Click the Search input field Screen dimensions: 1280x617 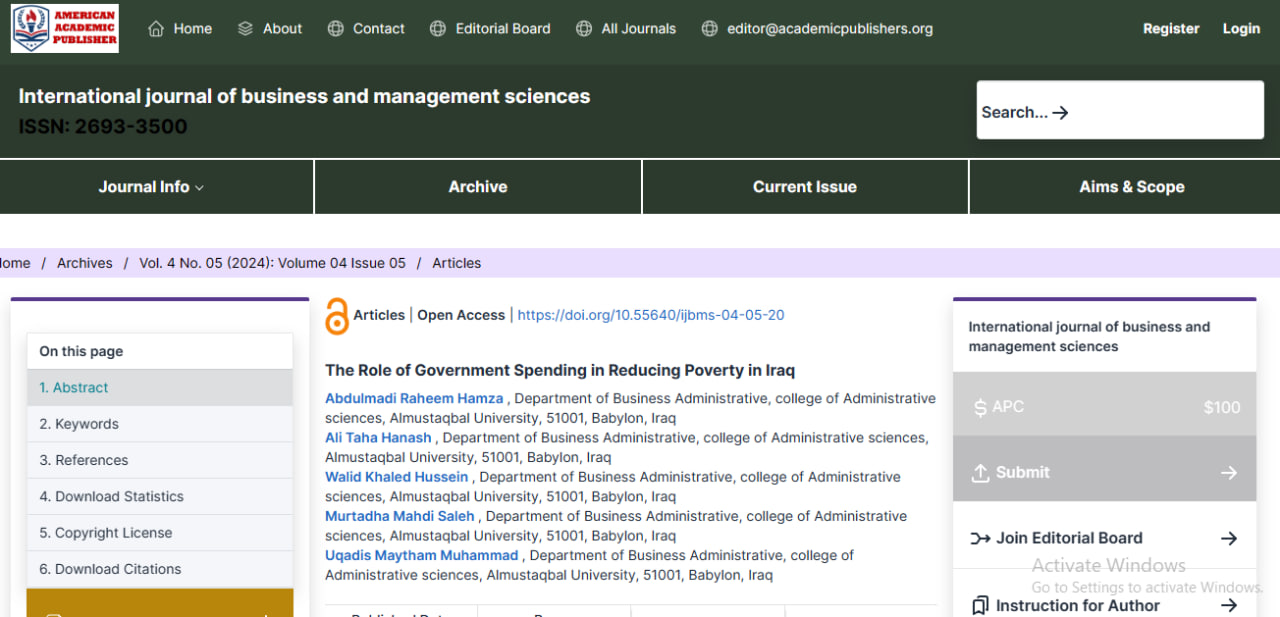click(1120, 110)
